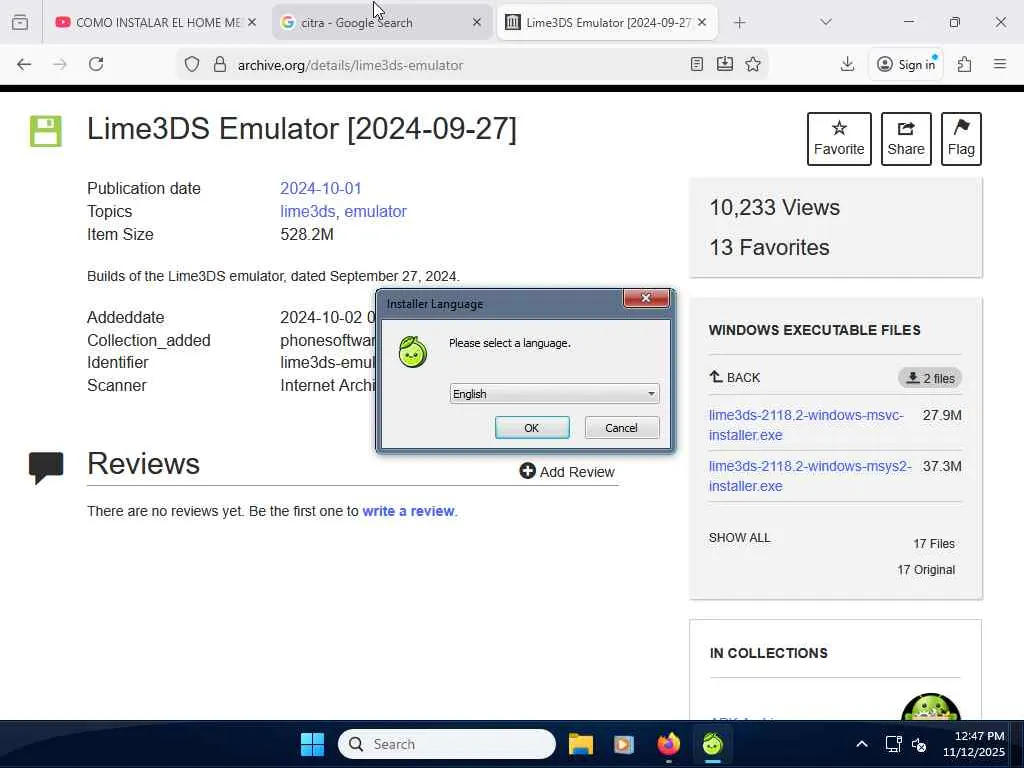Click the Reviews speech bubble icon
The image size is (1024, 768).
(x=46, y=468)
